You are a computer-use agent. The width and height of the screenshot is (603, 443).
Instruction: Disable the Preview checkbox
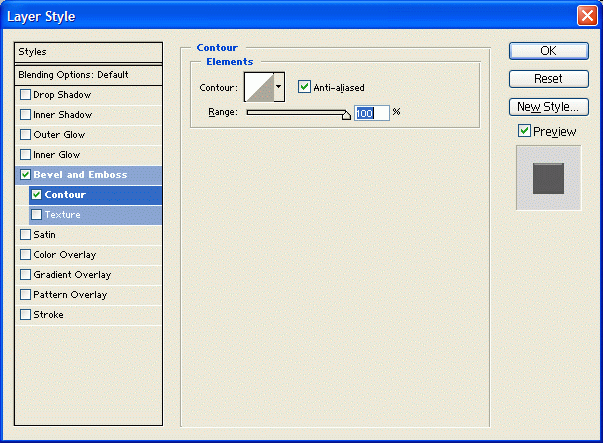pos(524,131)
